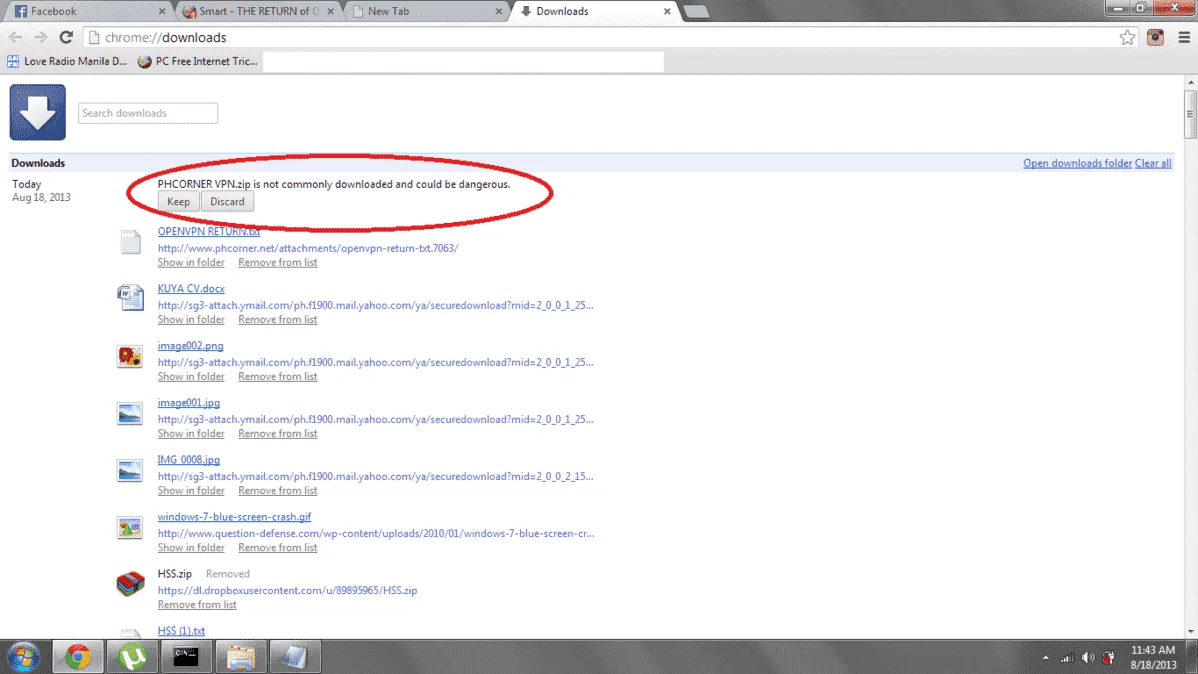Click the IMG_0008.jpg thumbnail icon

[130, 470]
